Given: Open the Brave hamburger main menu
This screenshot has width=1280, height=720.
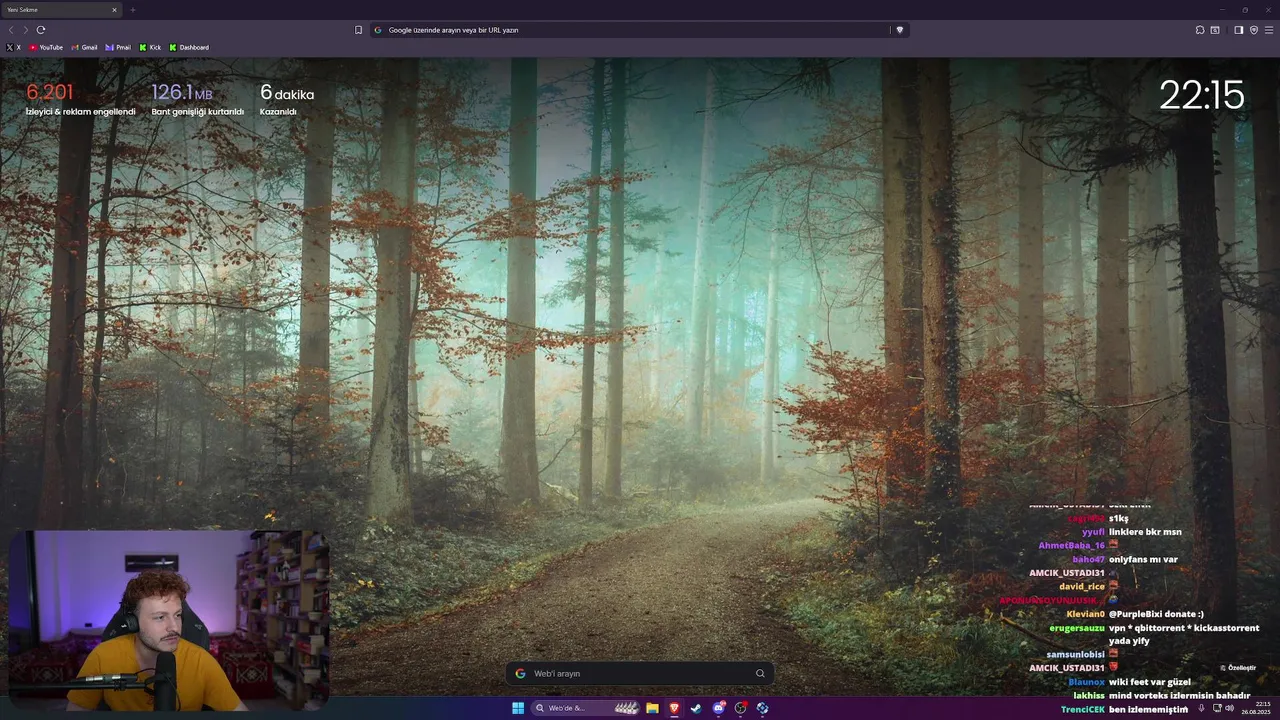Looking at the screenshot, I should coord(1269,30).
